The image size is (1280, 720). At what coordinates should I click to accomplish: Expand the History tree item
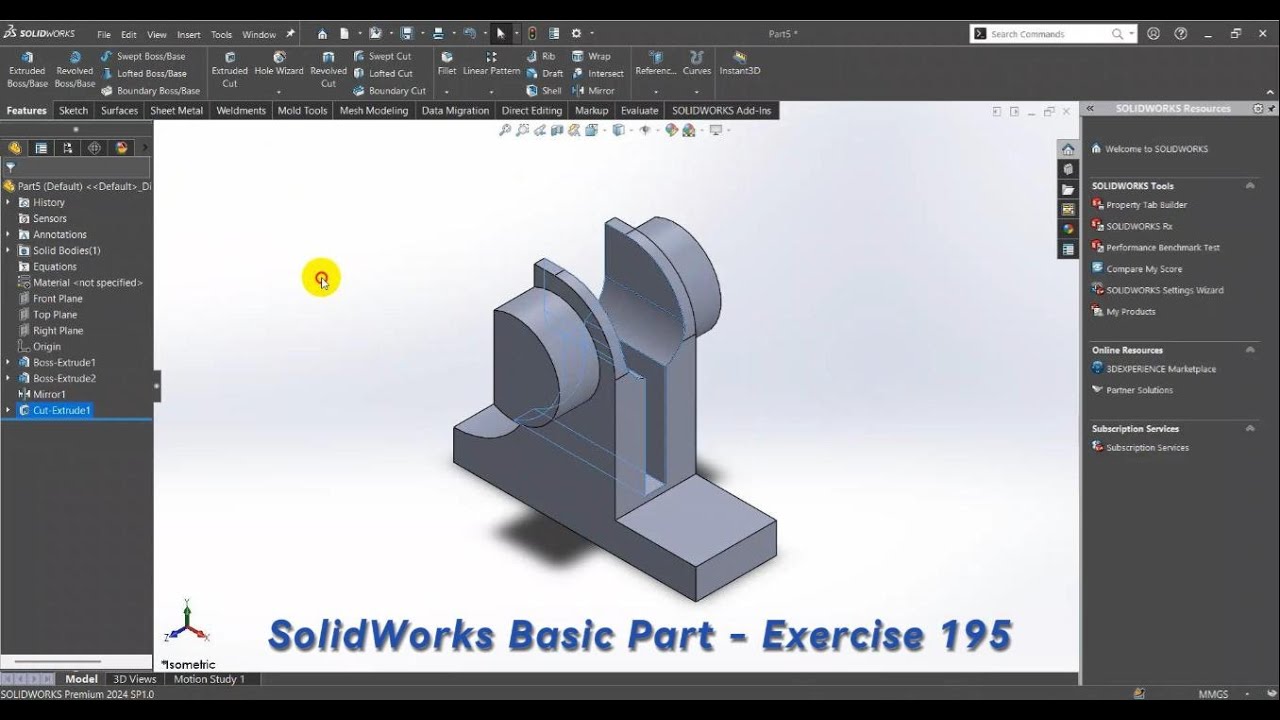(8, 202)
